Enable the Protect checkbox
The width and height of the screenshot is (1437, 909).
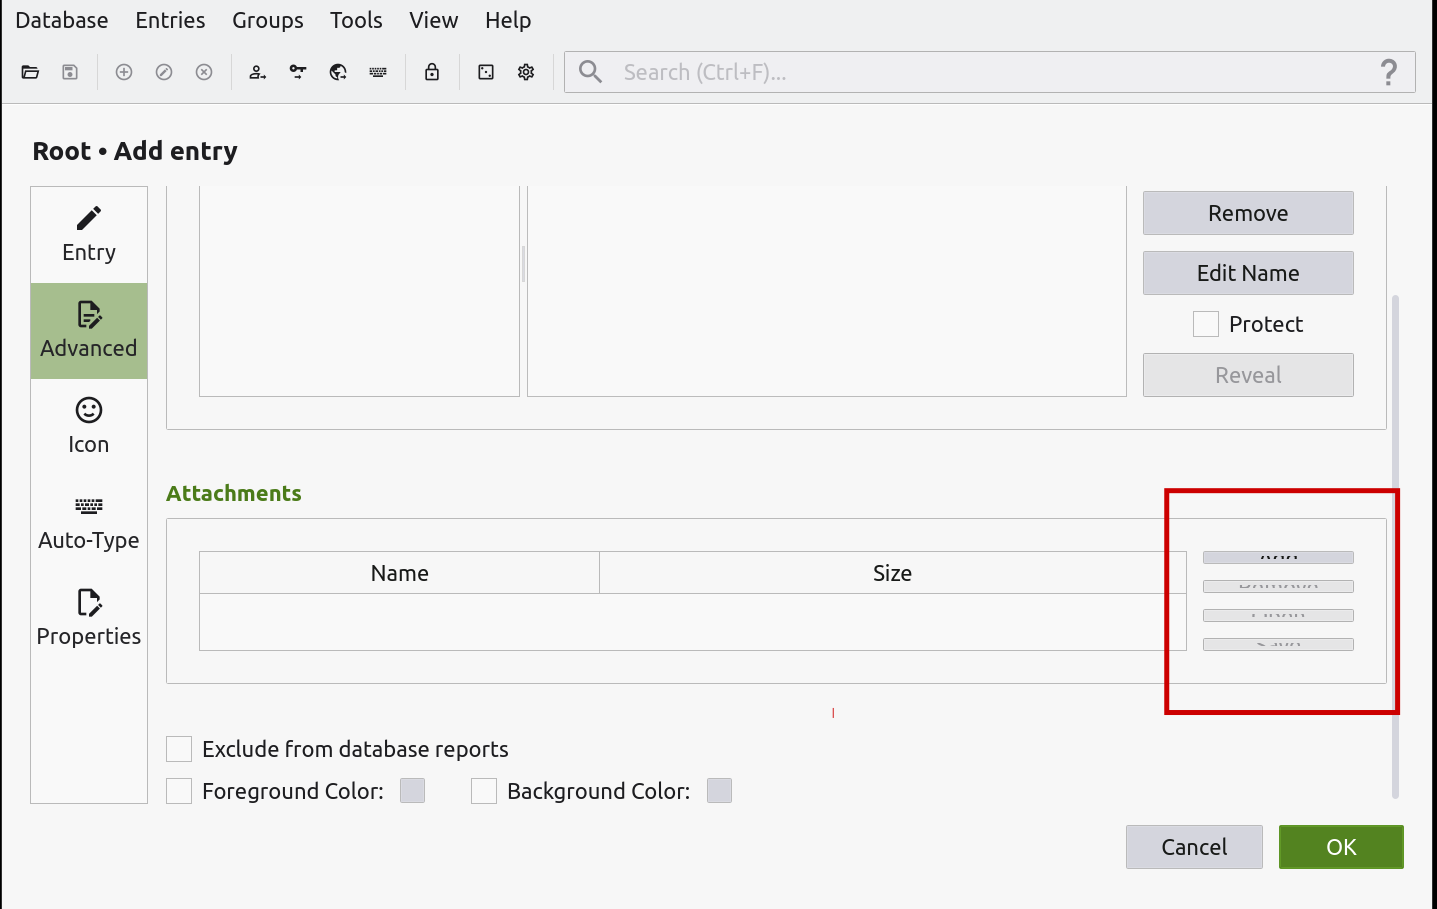[x=1205, y=323]
